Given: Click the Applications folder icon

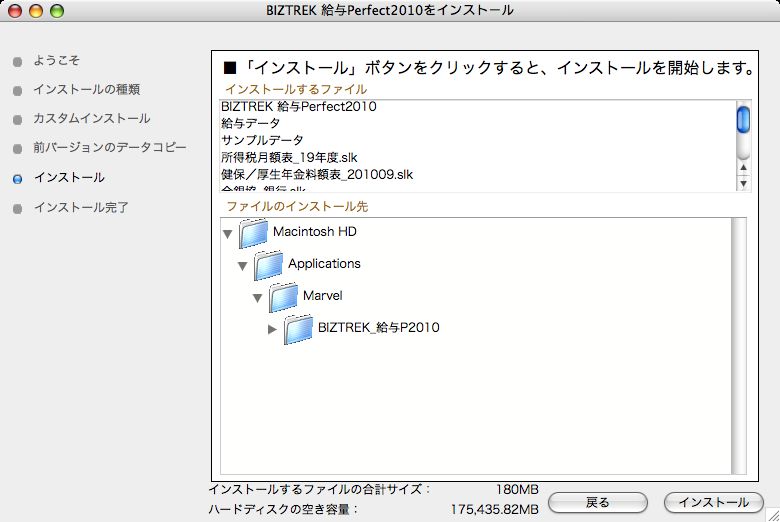Looking at the screenshot, I should pos(269,265).
